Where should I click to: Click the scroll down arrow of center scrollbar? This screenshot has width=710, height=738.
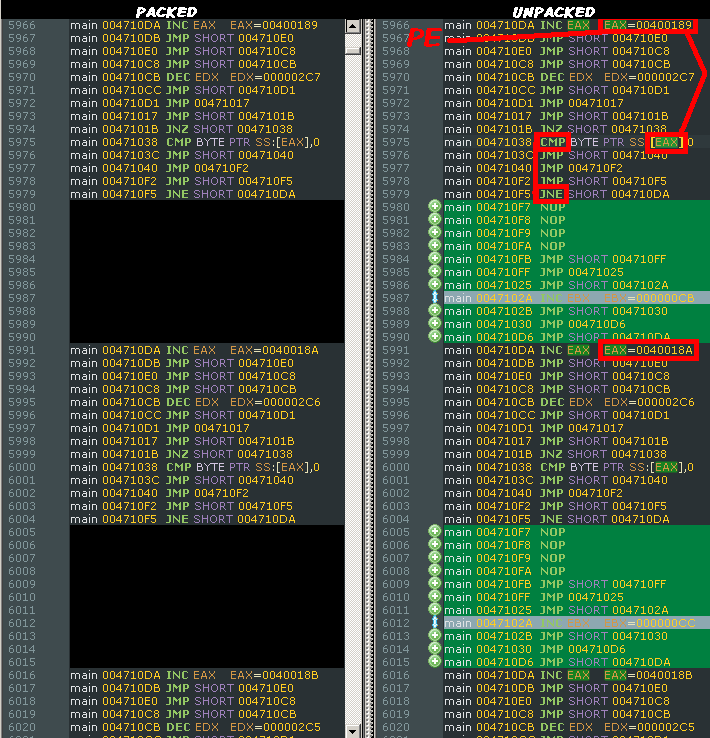click(x=353, y=730)
